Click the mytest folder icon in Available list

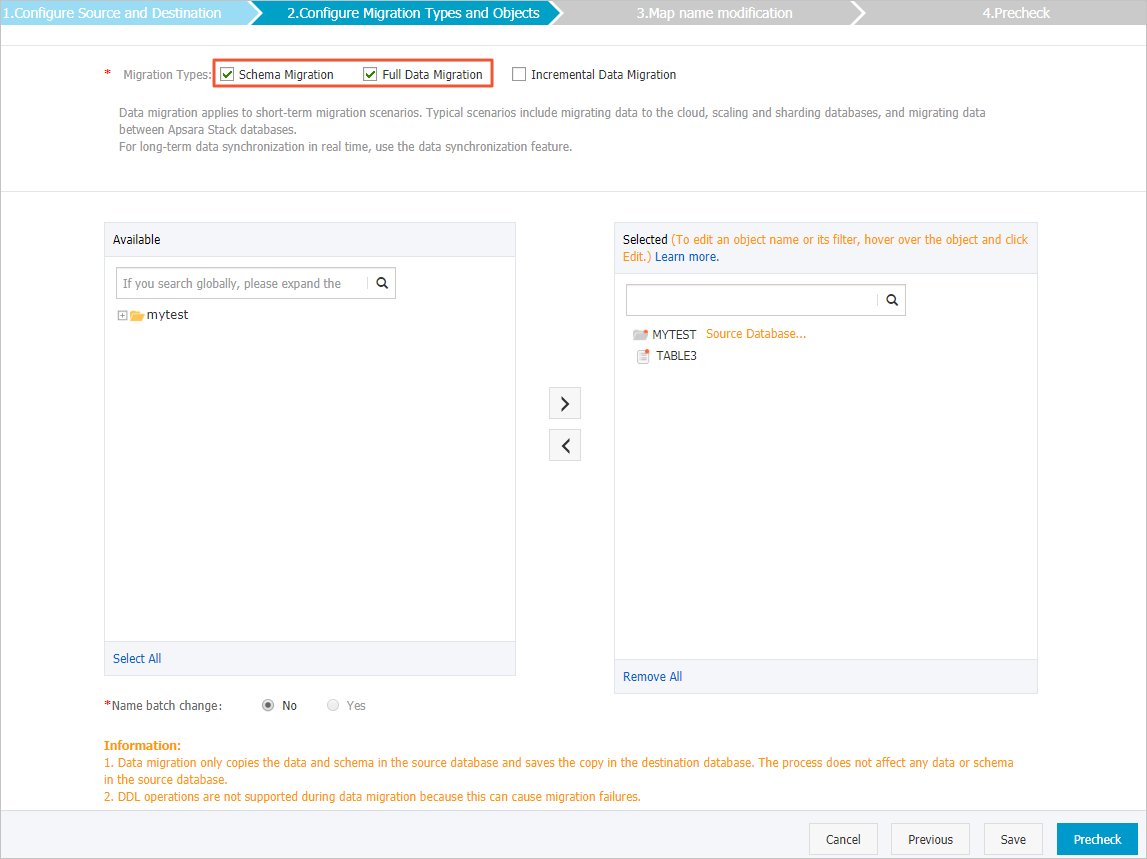pos(138,314)
